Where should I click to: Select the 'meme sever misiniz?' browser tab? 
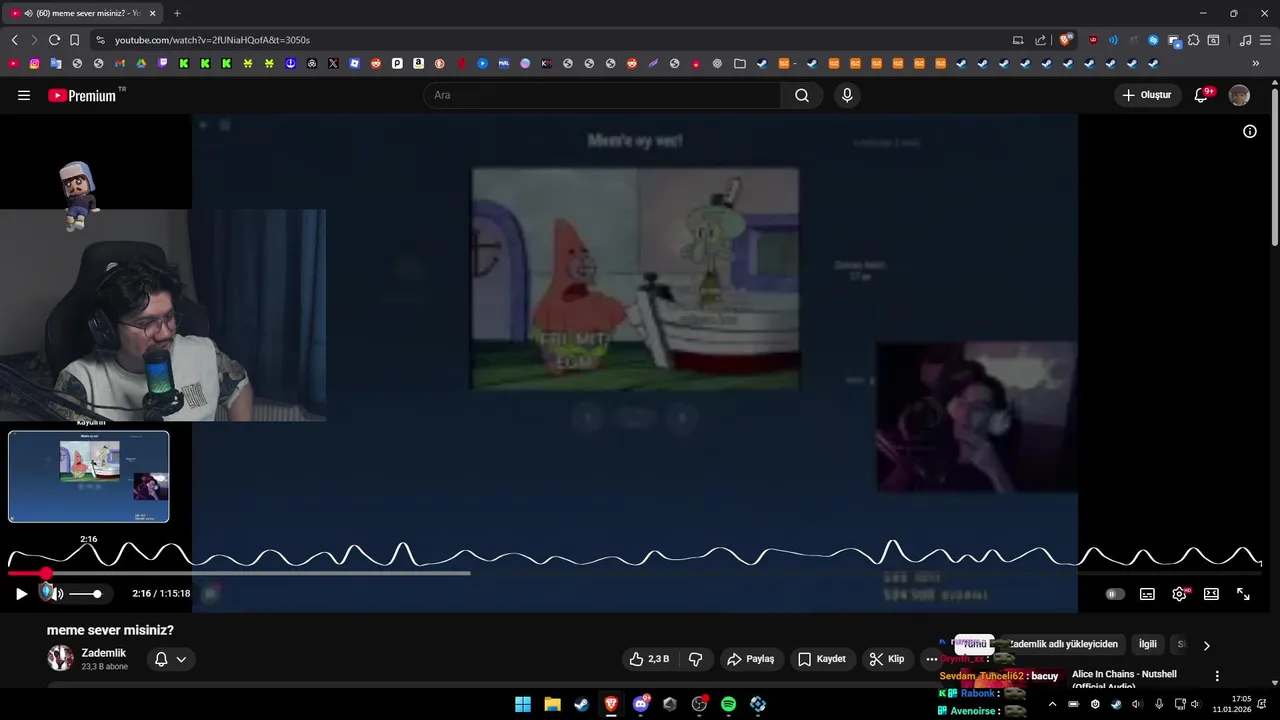(x=82, y=13)
